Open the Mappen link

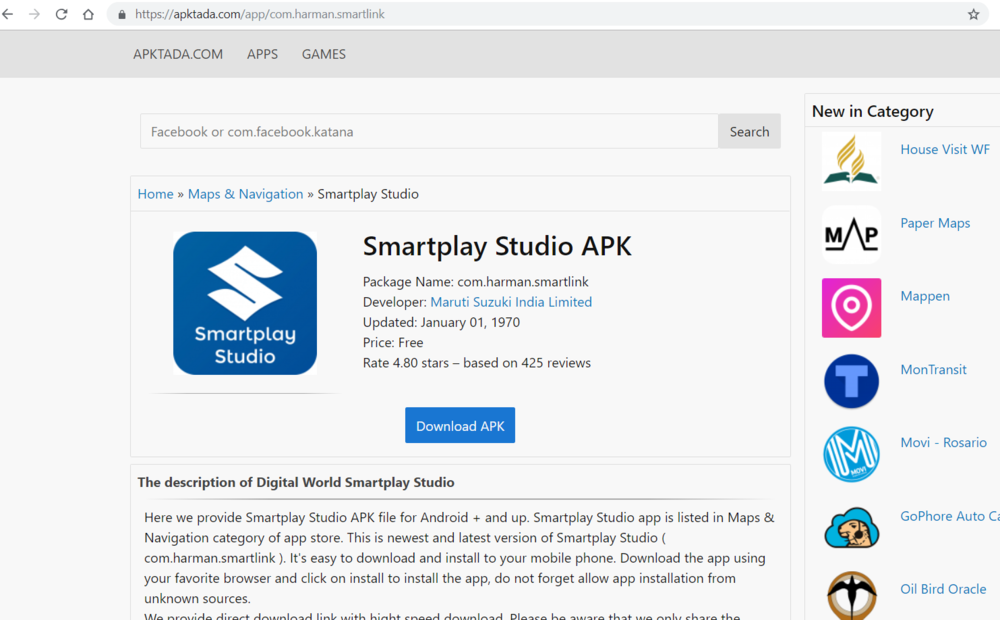click(925, 296)
